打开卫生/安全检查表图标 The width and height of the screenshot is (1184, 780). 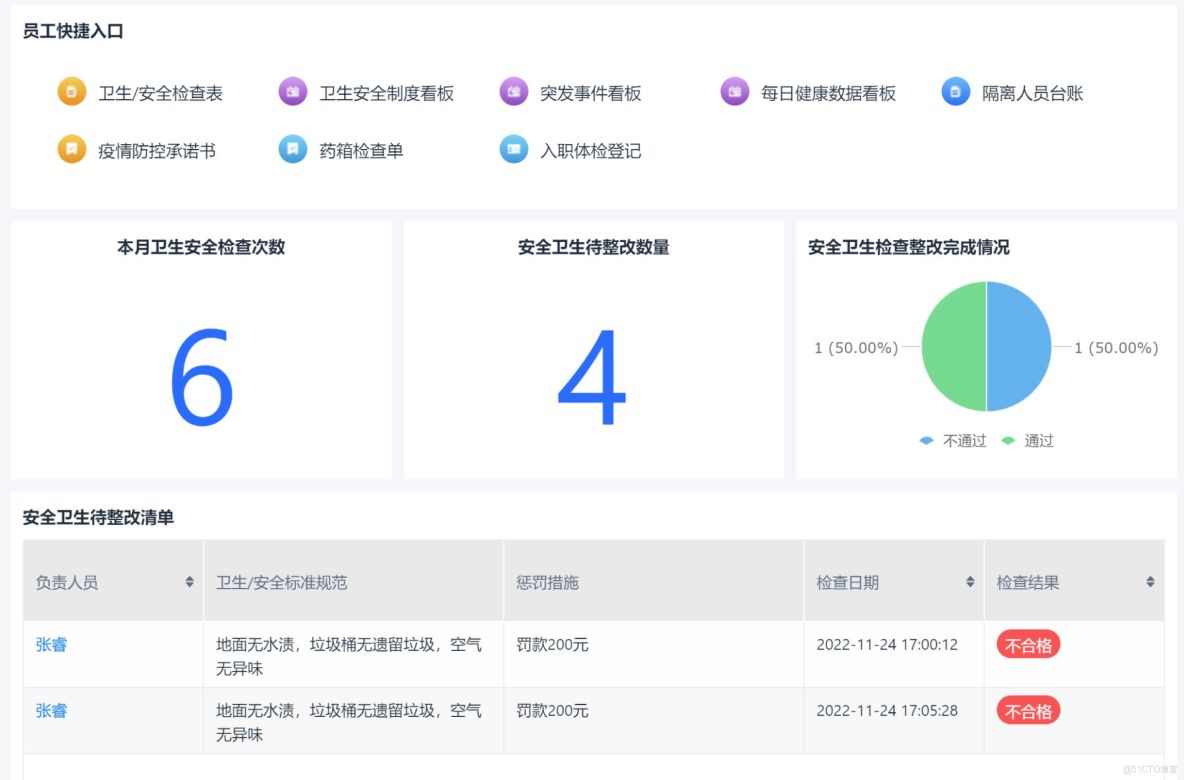click(x=70, y=92)
